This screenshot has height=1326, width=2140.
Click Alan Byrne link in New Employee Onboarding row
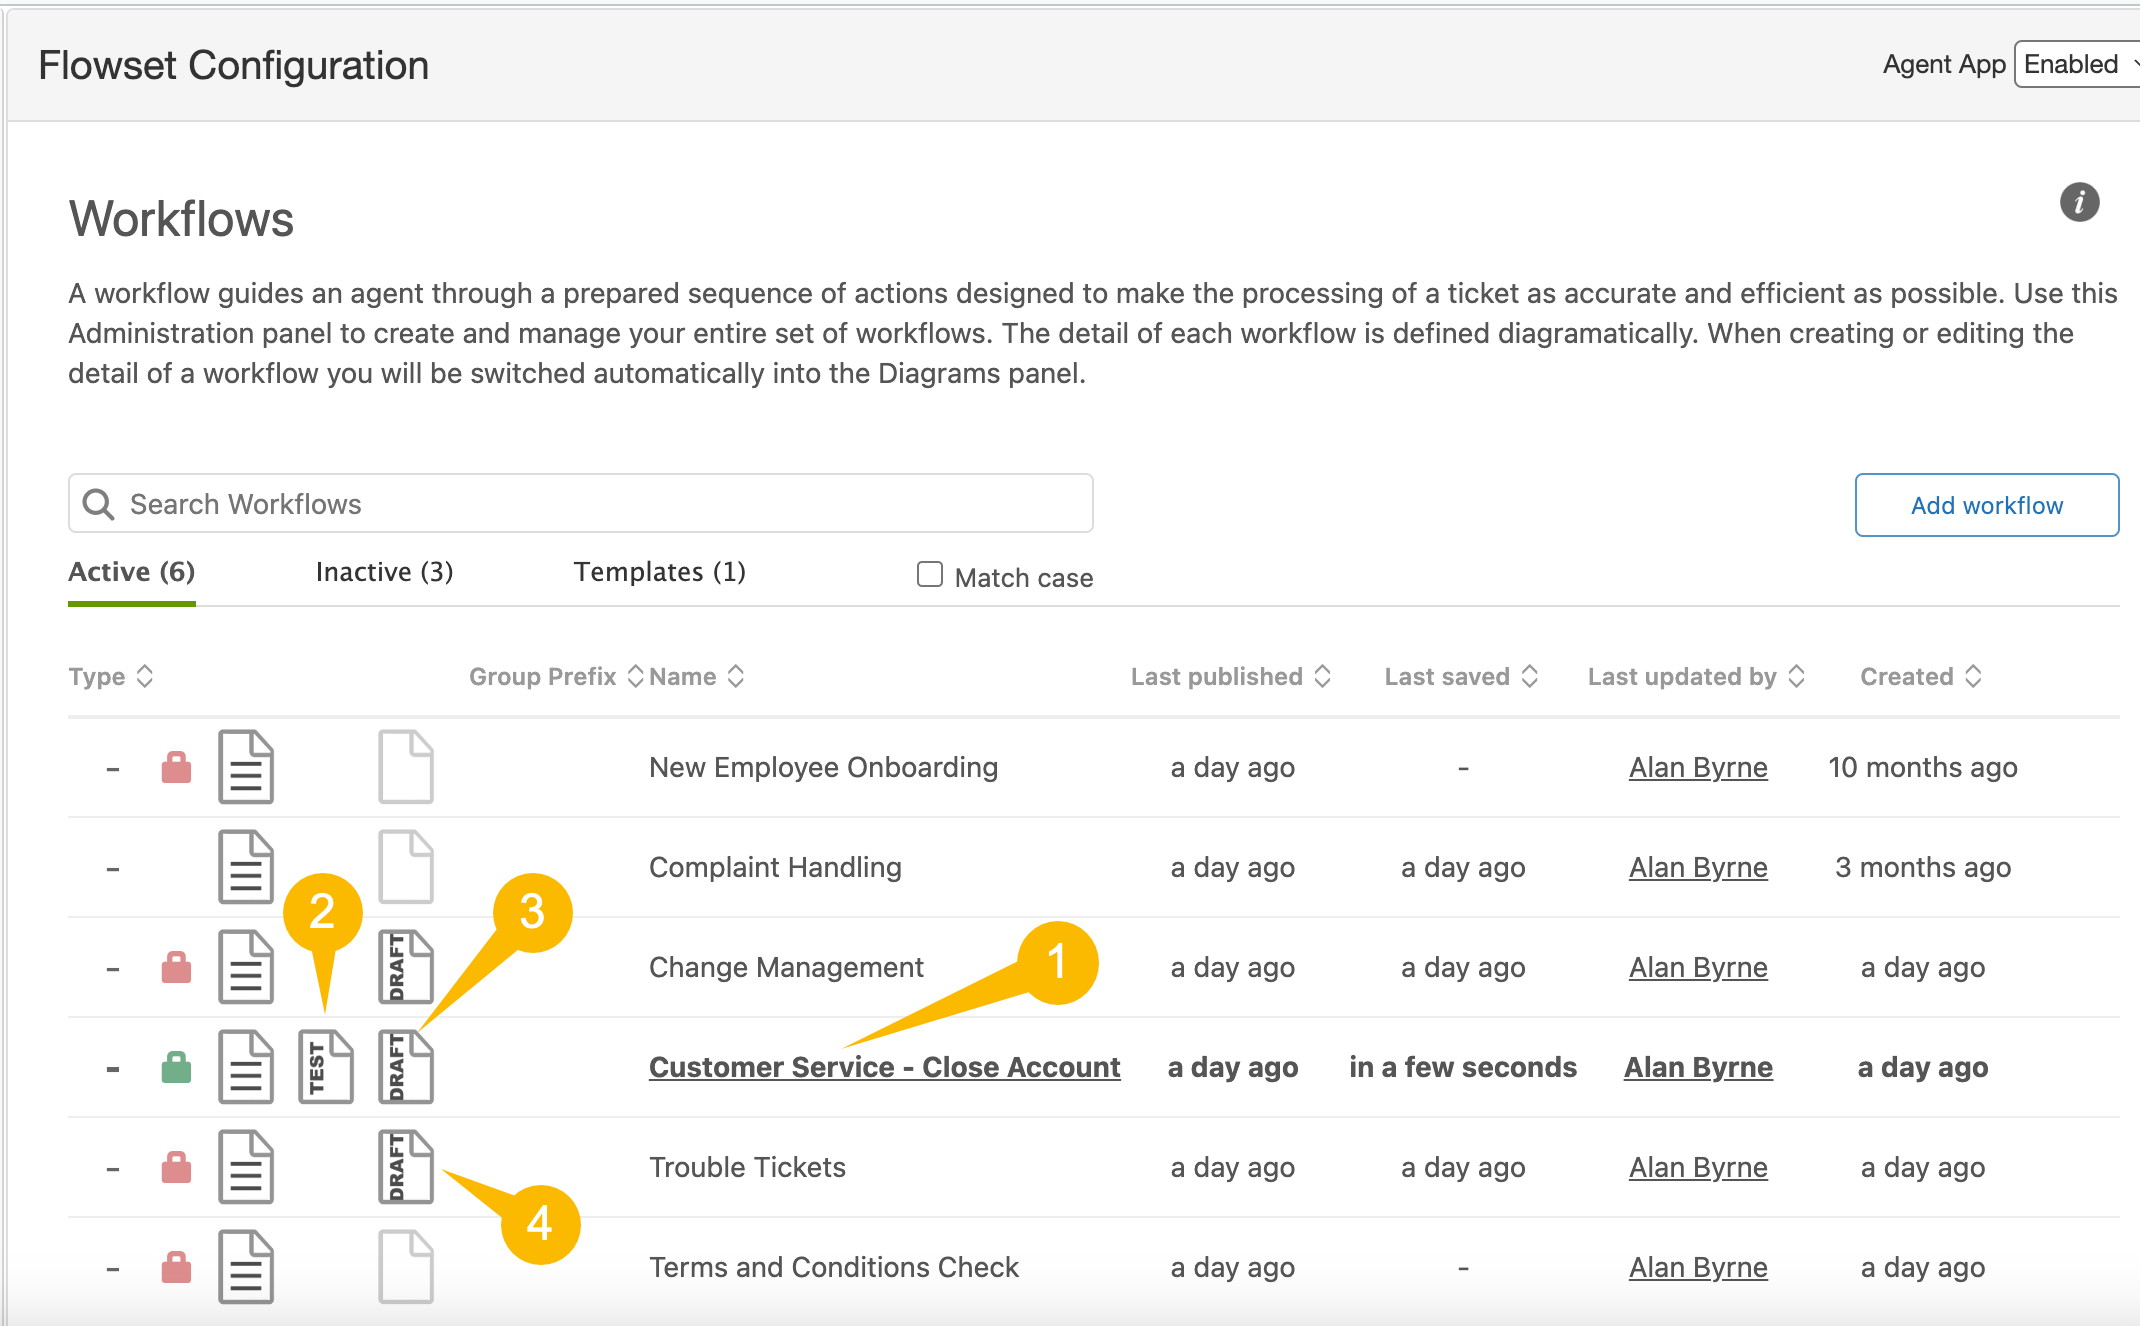[x=1698, y=767]
